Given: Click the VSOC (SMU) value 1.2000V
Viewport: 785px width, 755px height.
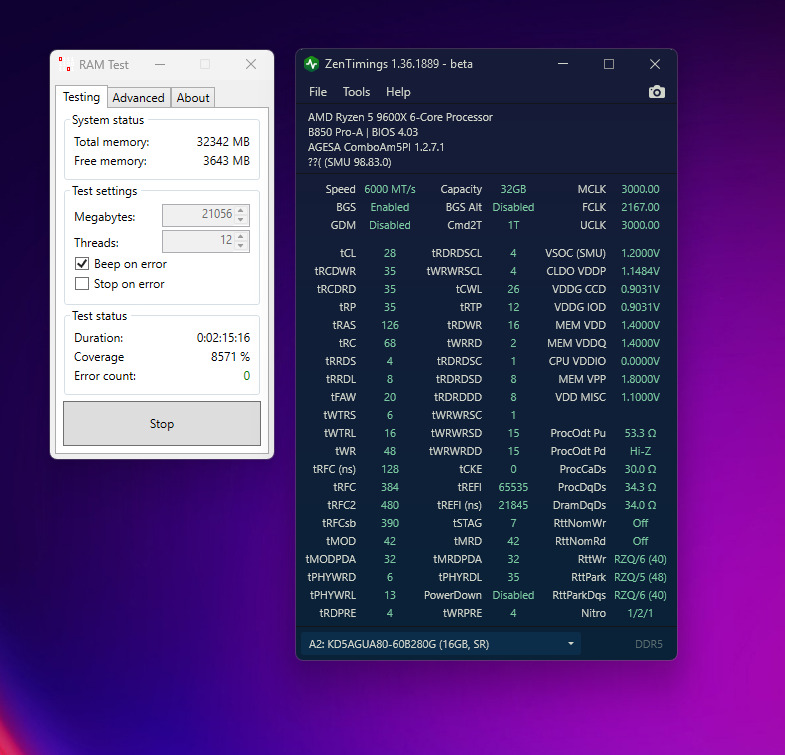Looking at the screenshot, I should tap(640, 253).
